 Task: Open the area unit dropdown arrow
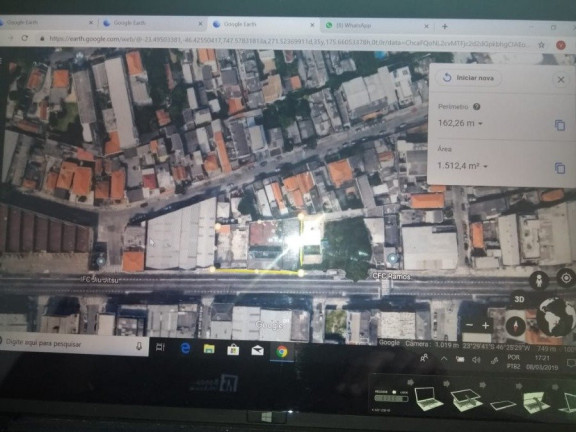click(x=485, y=166)
